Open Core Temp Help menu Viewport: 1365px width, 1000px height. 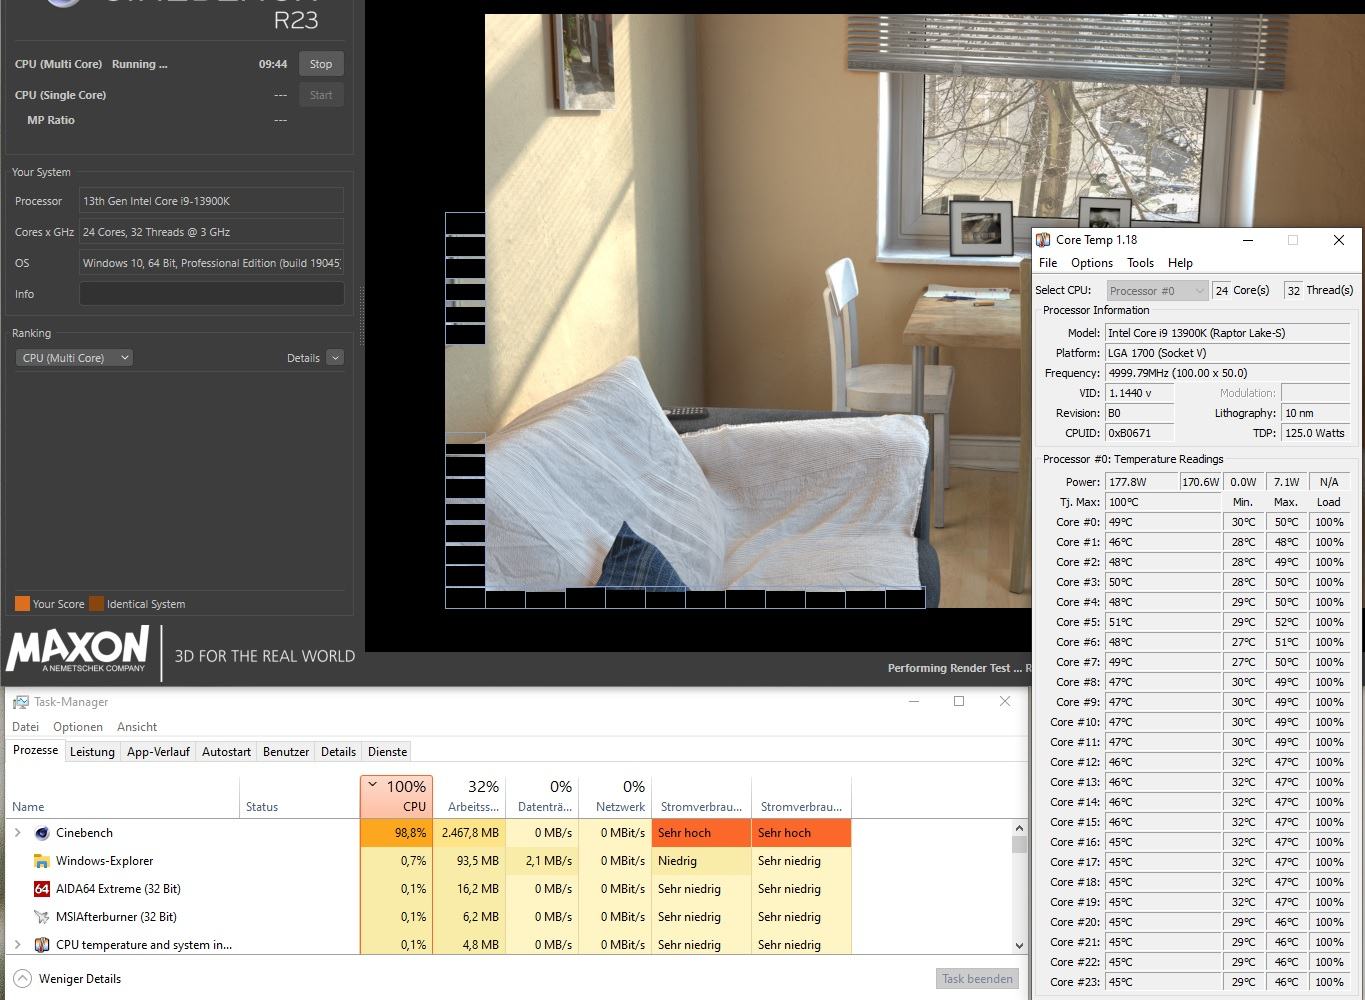1180,263
